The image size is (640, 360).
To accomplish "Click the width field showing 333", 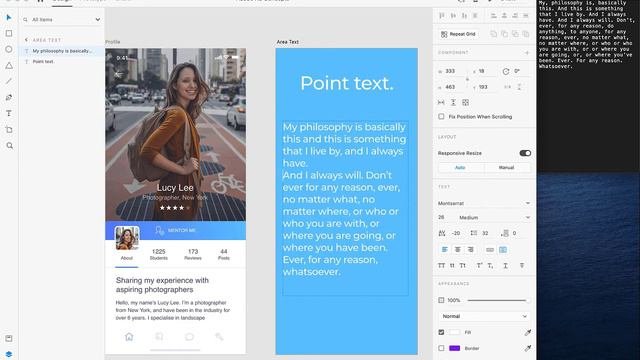I will pos(453,71).
